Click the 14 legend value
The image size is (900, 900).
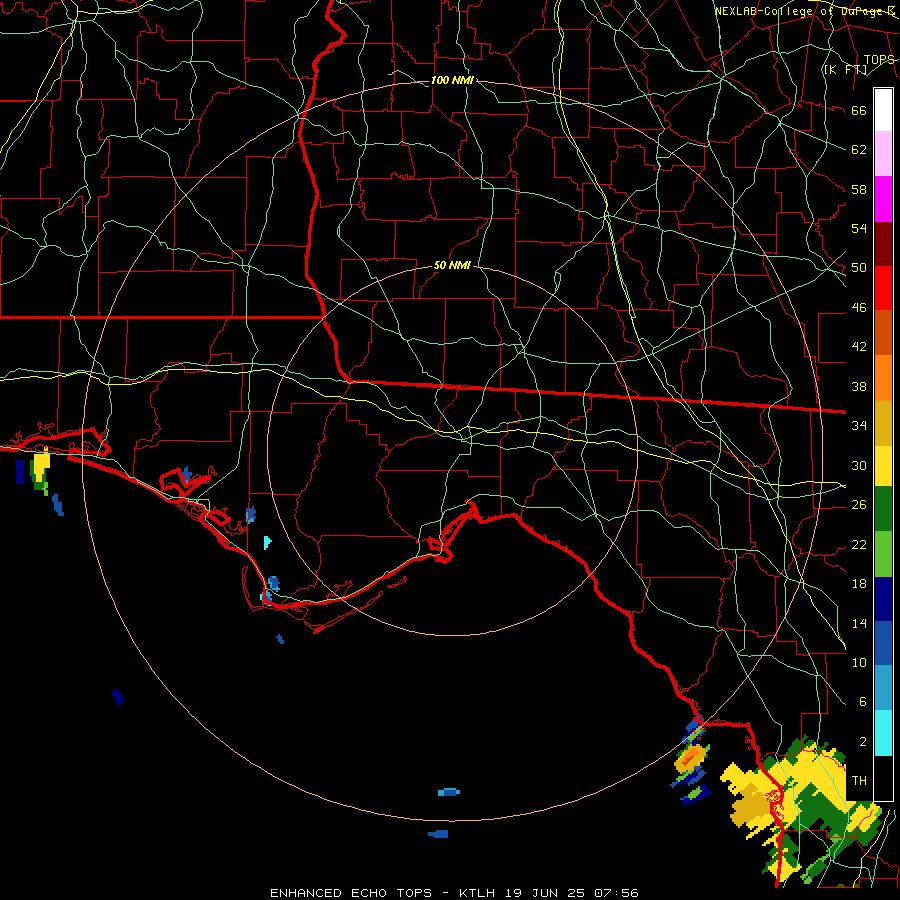[859, 623]
